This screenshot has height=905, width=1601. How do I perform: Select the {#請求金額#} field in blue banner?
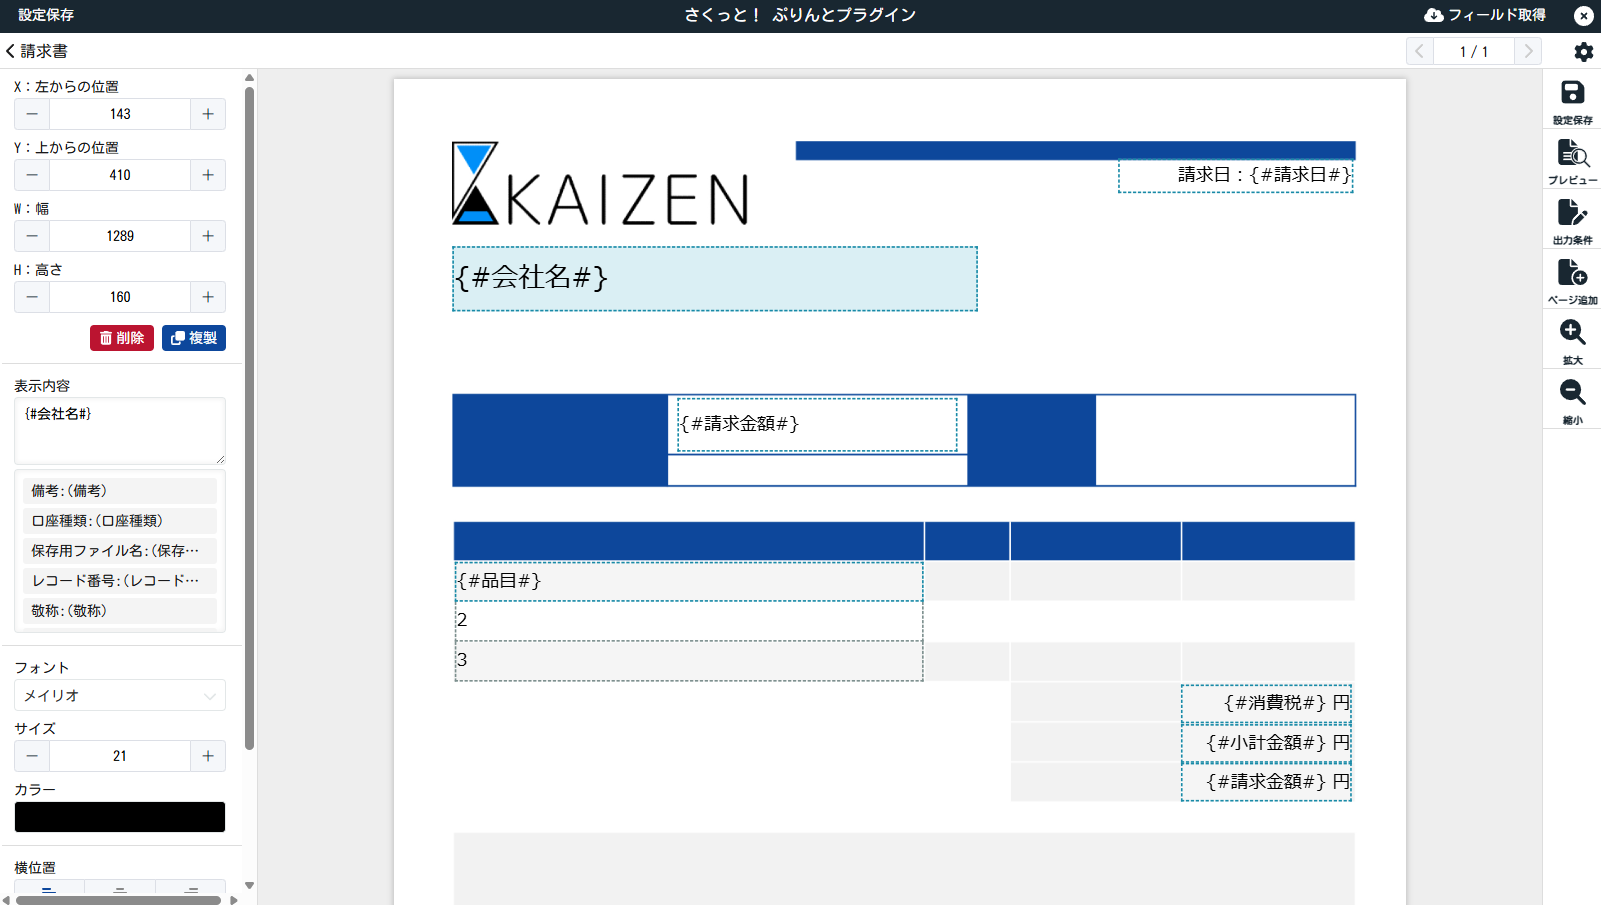[817, 425]
